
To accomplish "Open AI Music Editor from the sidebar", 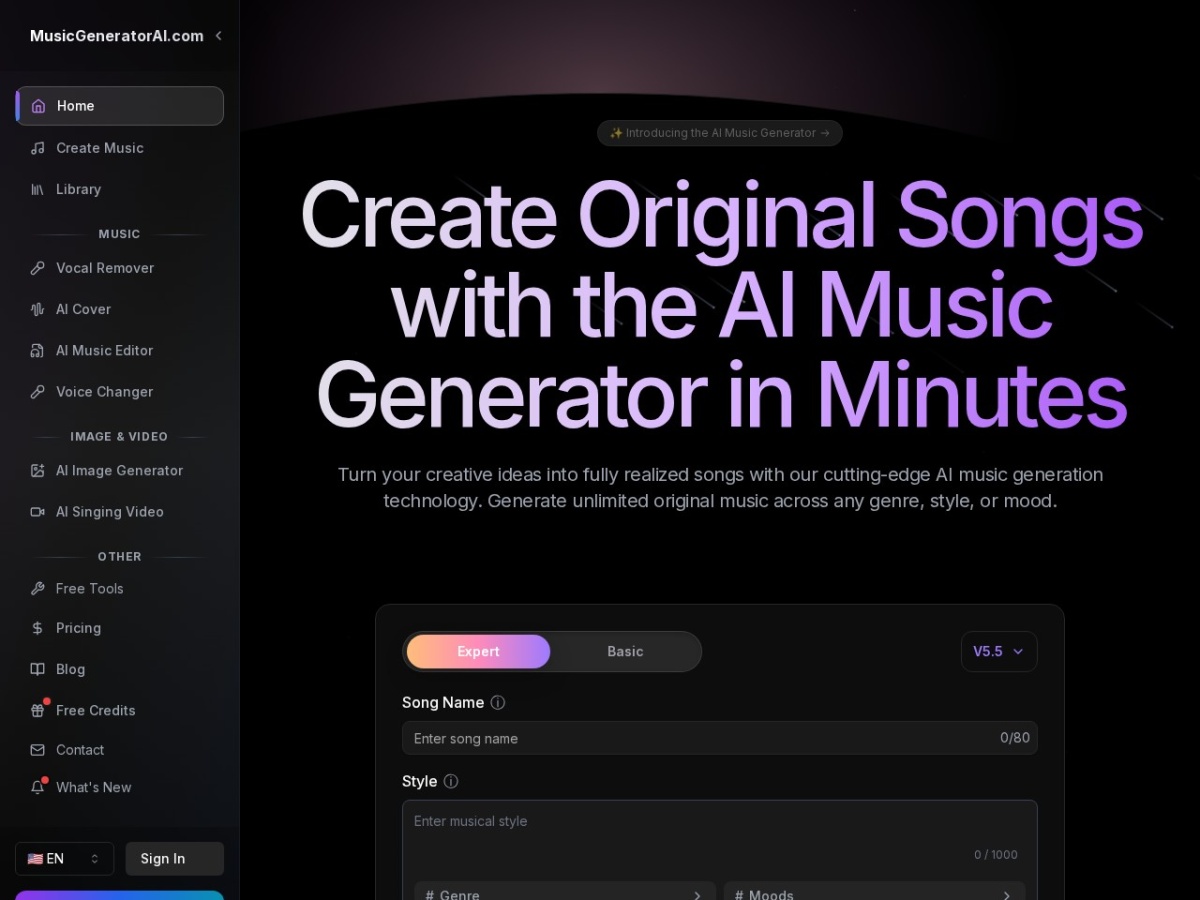I will 120,350.
